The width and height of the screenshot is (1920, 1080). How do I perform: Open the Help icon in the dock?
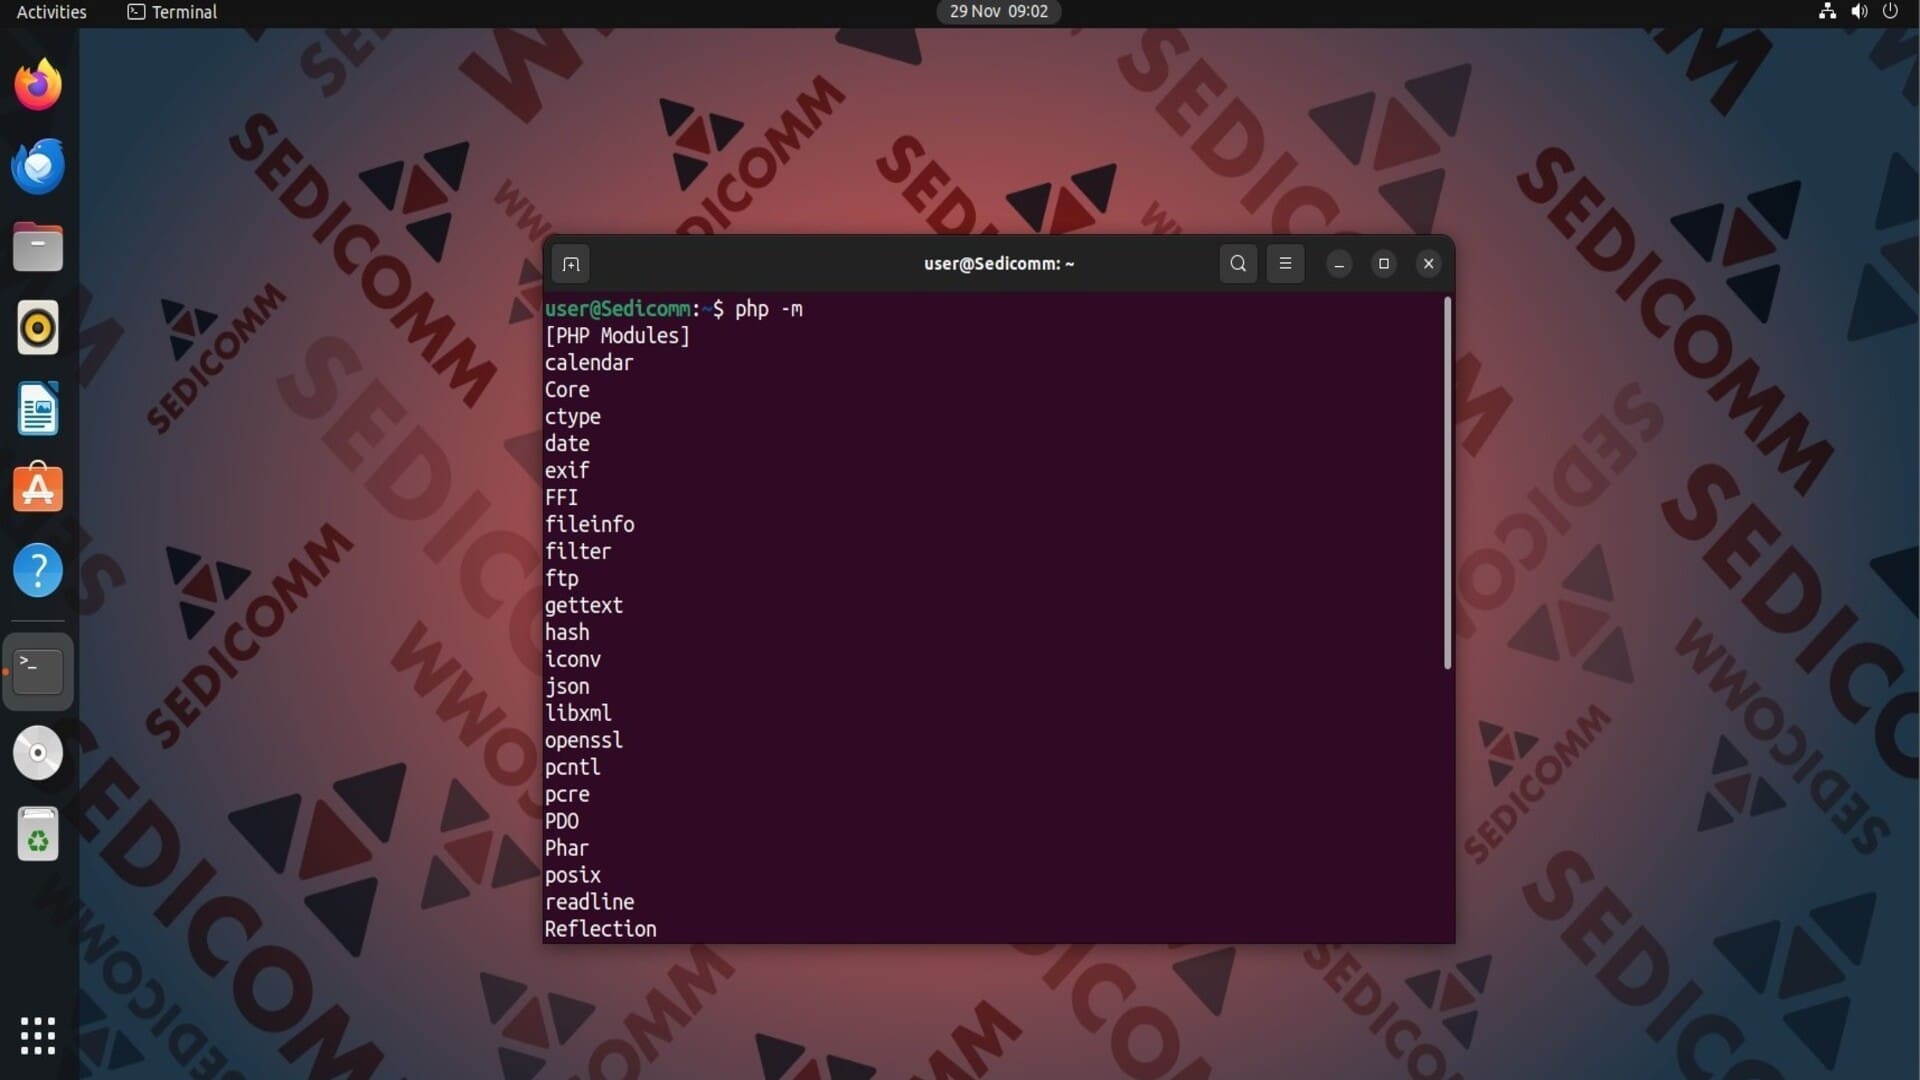click(x=38, y=570)
